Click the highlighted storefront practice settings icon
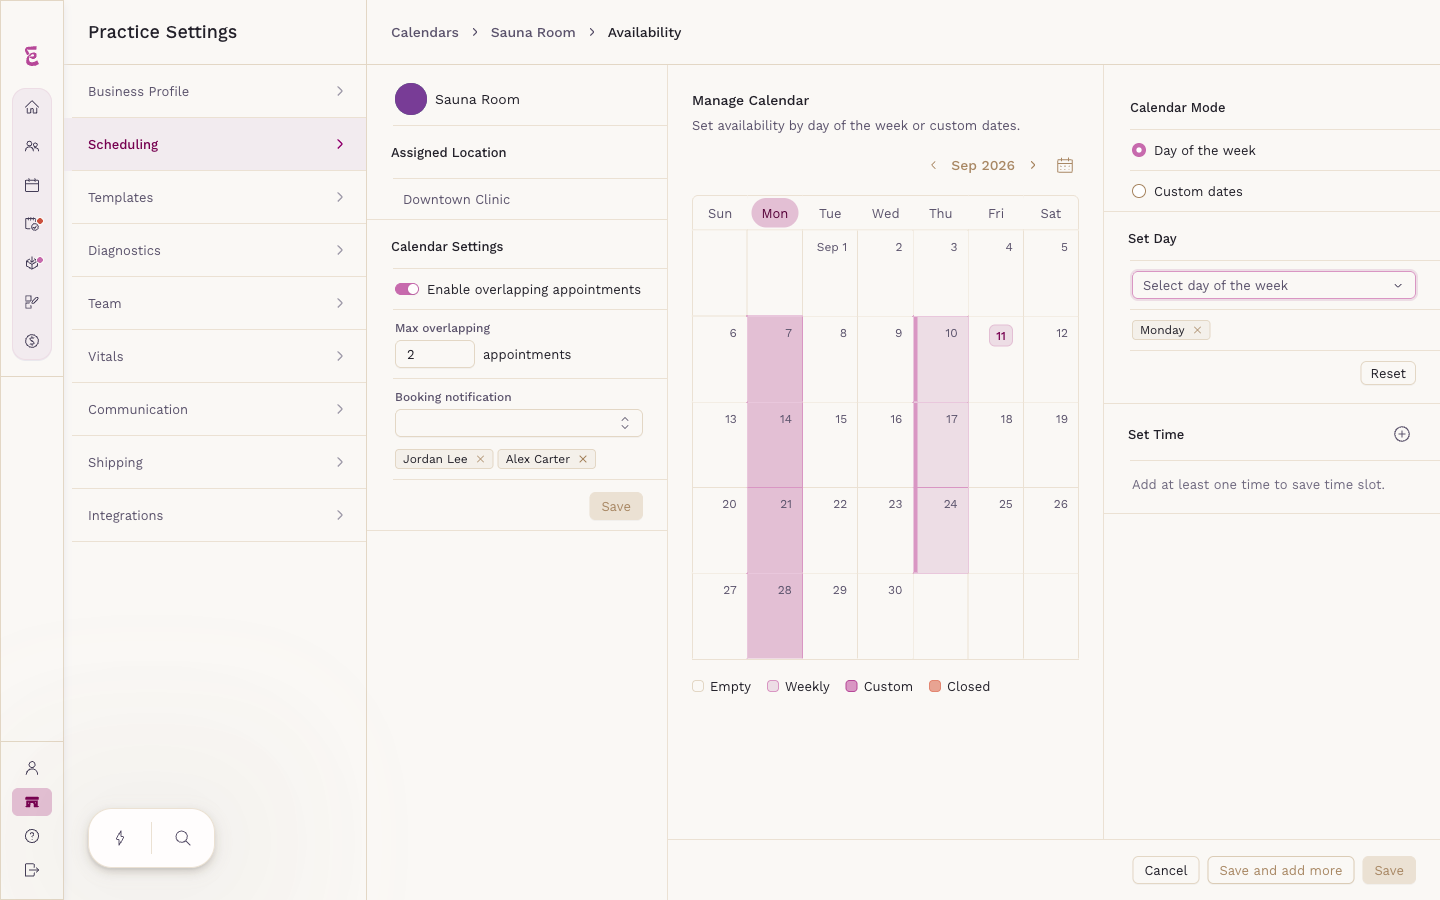Viewport: 1440px width, 900px height. point(32,802)
